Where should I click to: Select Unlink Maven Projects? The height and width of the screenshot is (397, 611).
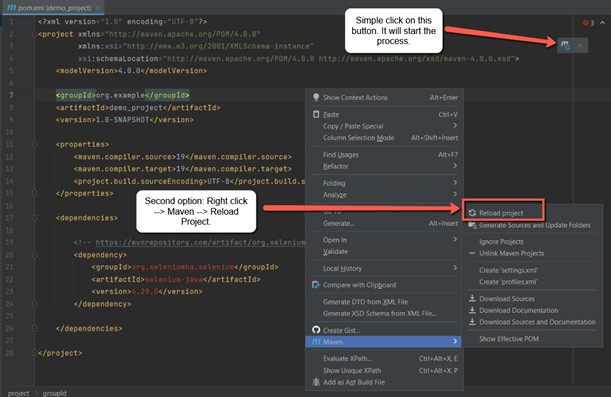pyautogui.click(x=511, y=253)
